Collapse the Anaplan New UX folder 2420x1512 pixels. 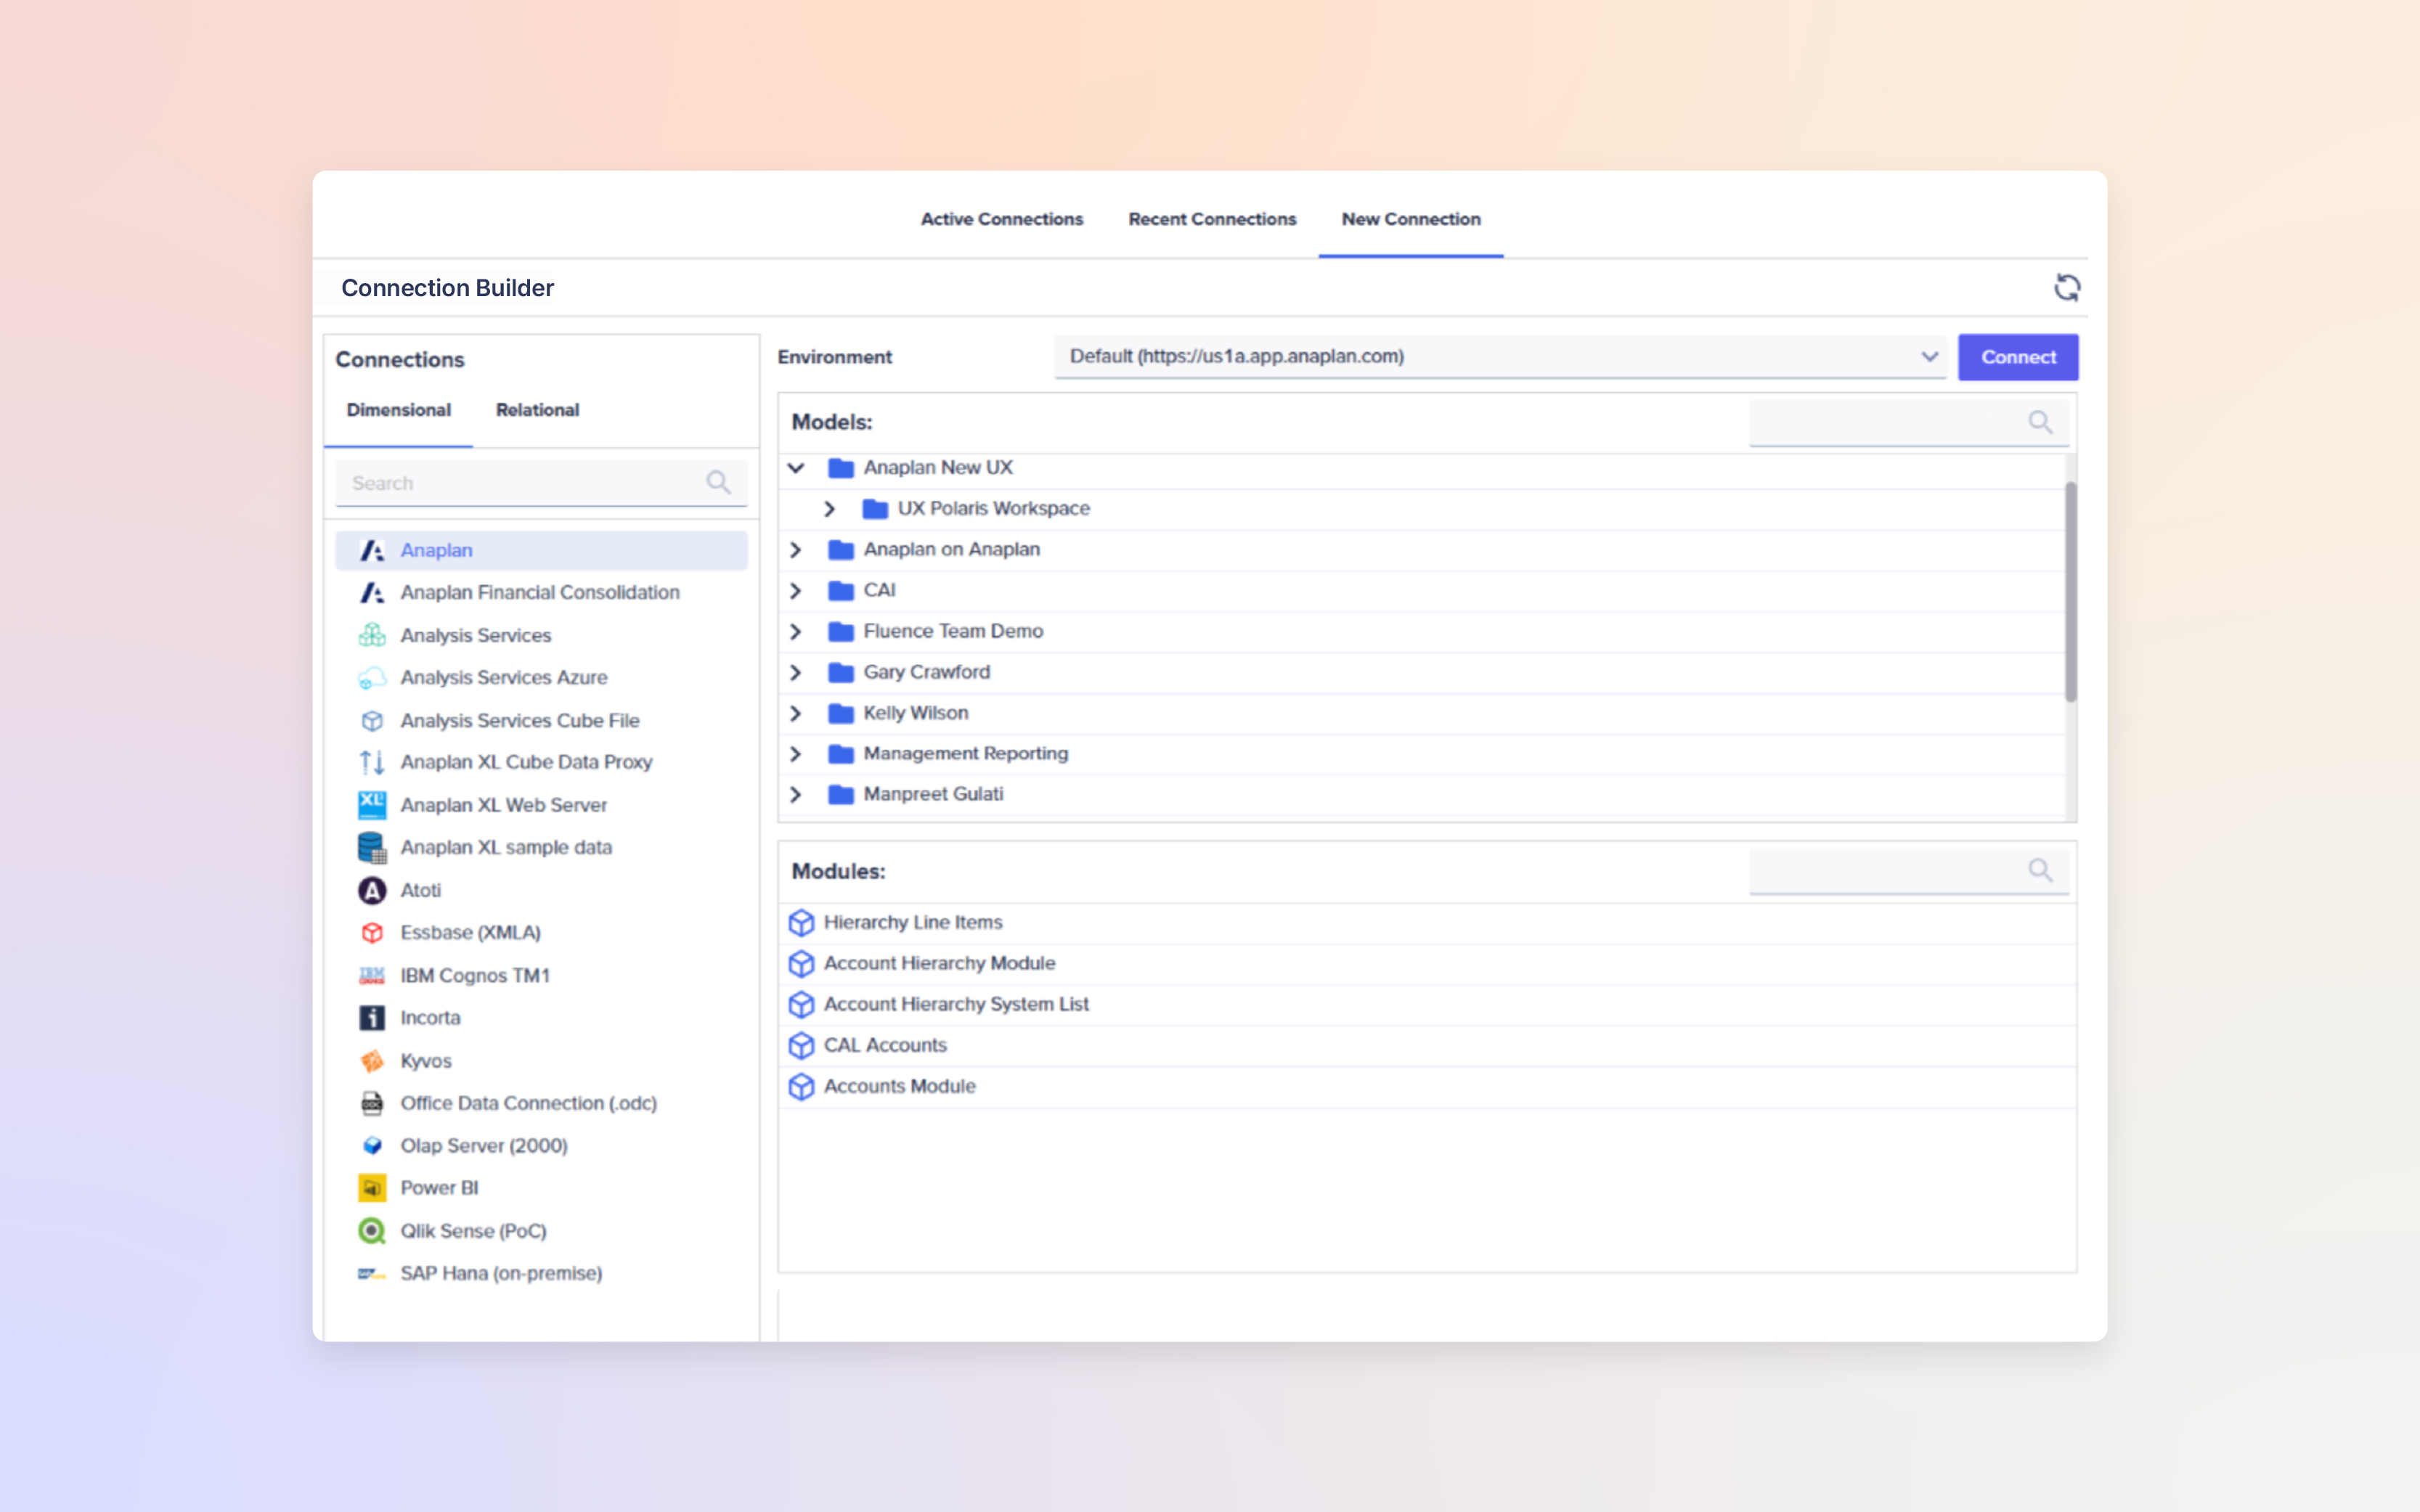click(x=796, y=468)
